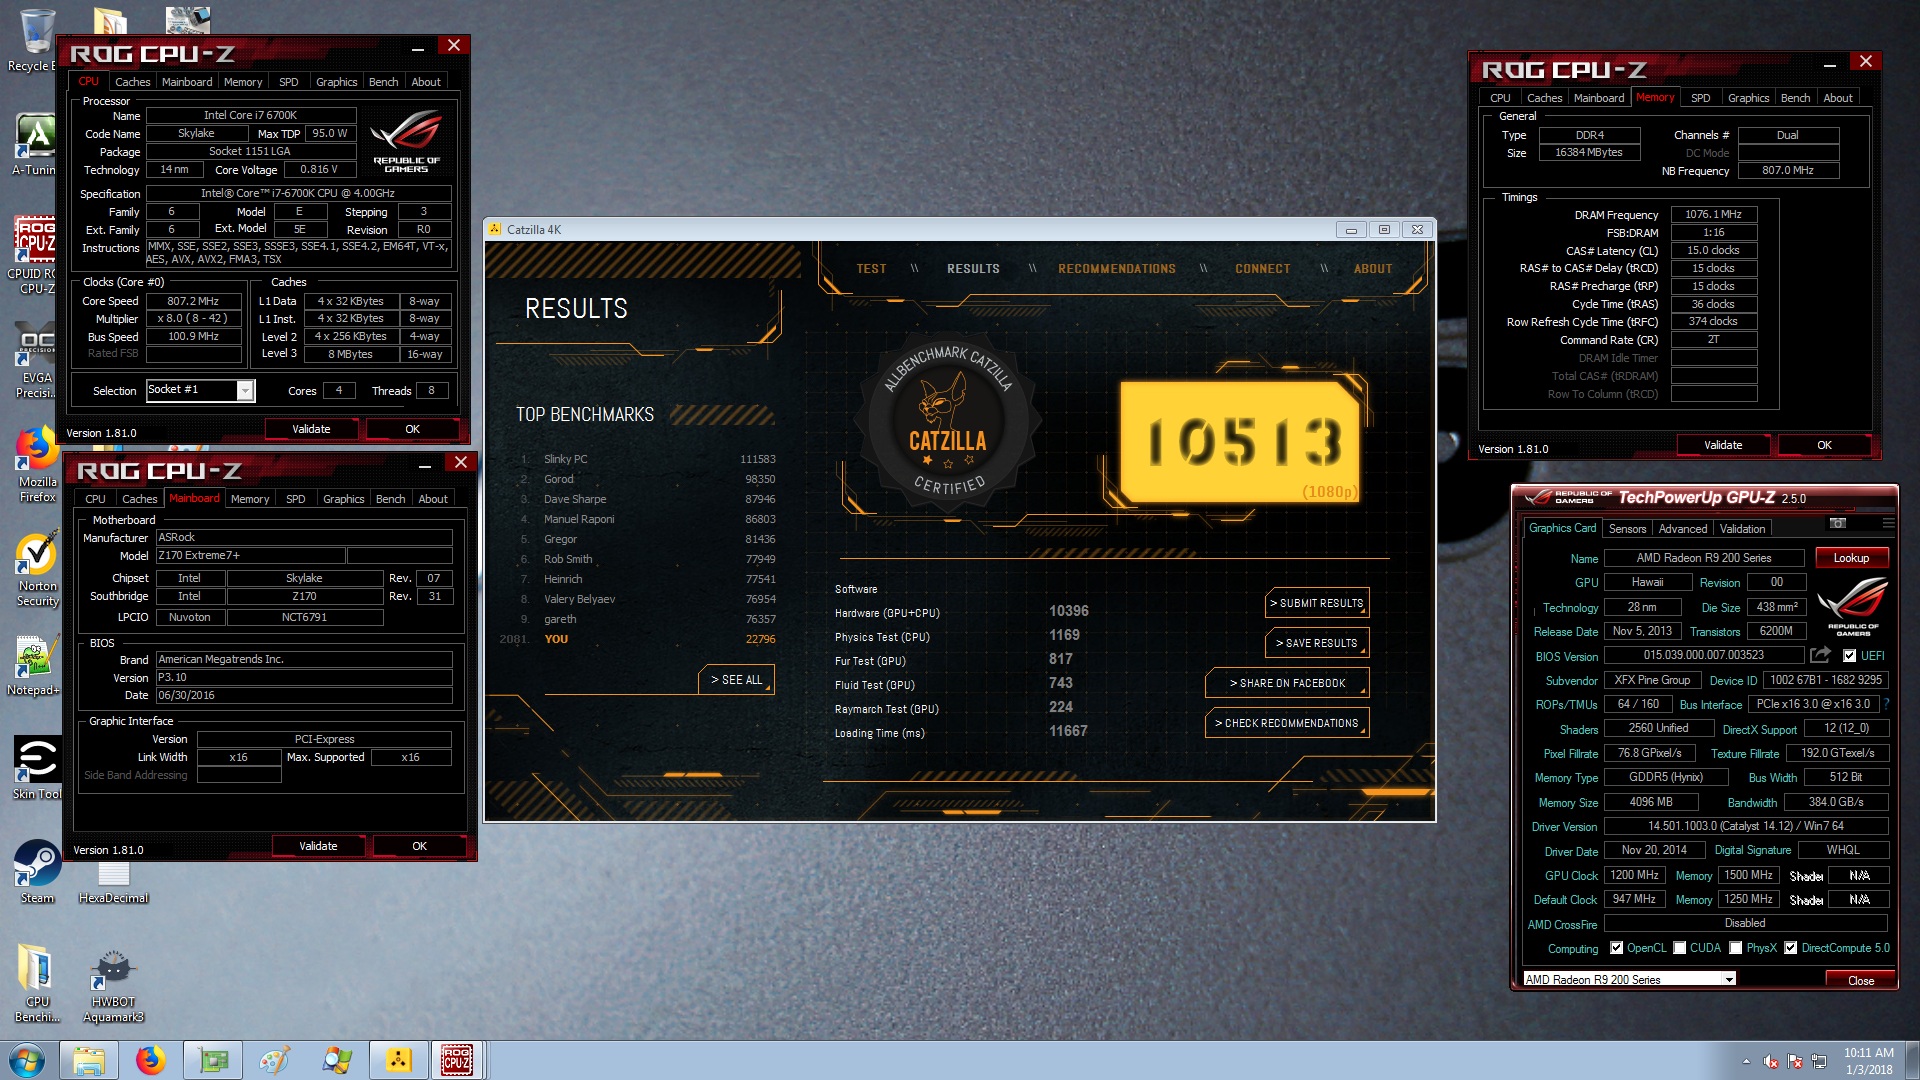Open Bench tab in Mainboard CPU-Z window
Image resolution: width=1920 pixels, height=1080 pixels.
tap(390, 499)
